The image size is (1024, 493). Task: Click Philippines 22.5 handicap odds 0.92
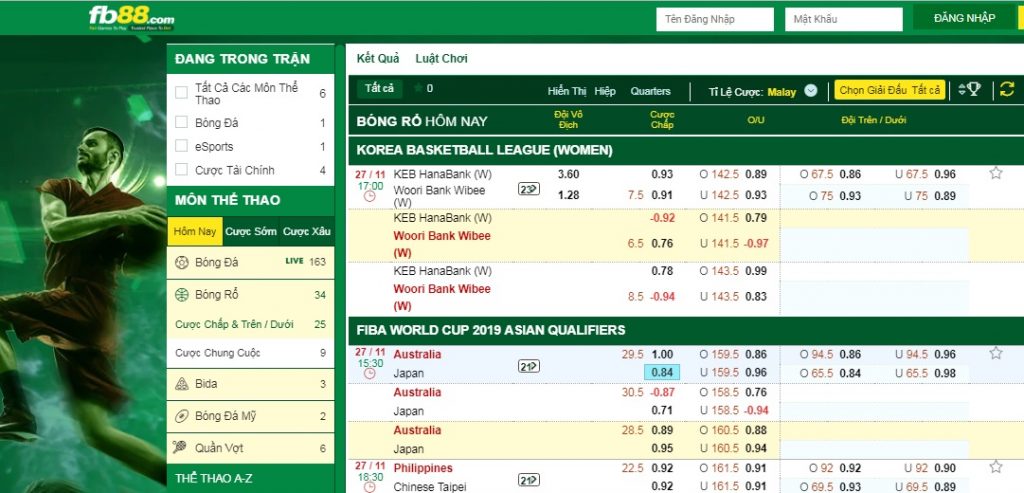coord(662,468)
